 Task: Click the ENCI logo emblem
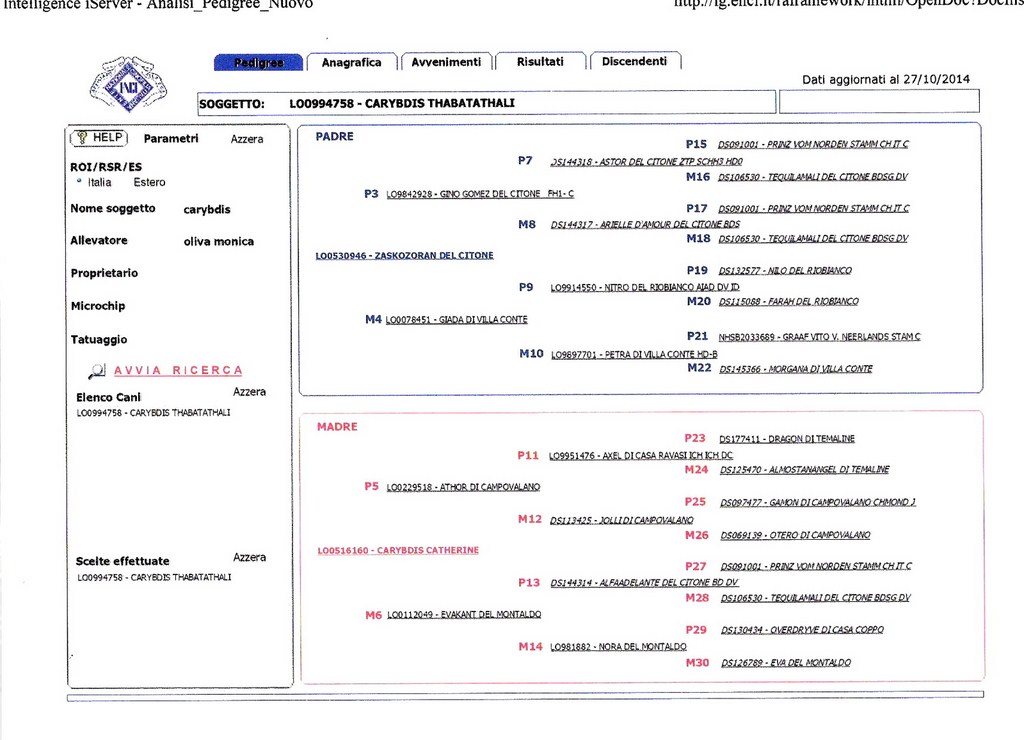click(x=128, y=84)
